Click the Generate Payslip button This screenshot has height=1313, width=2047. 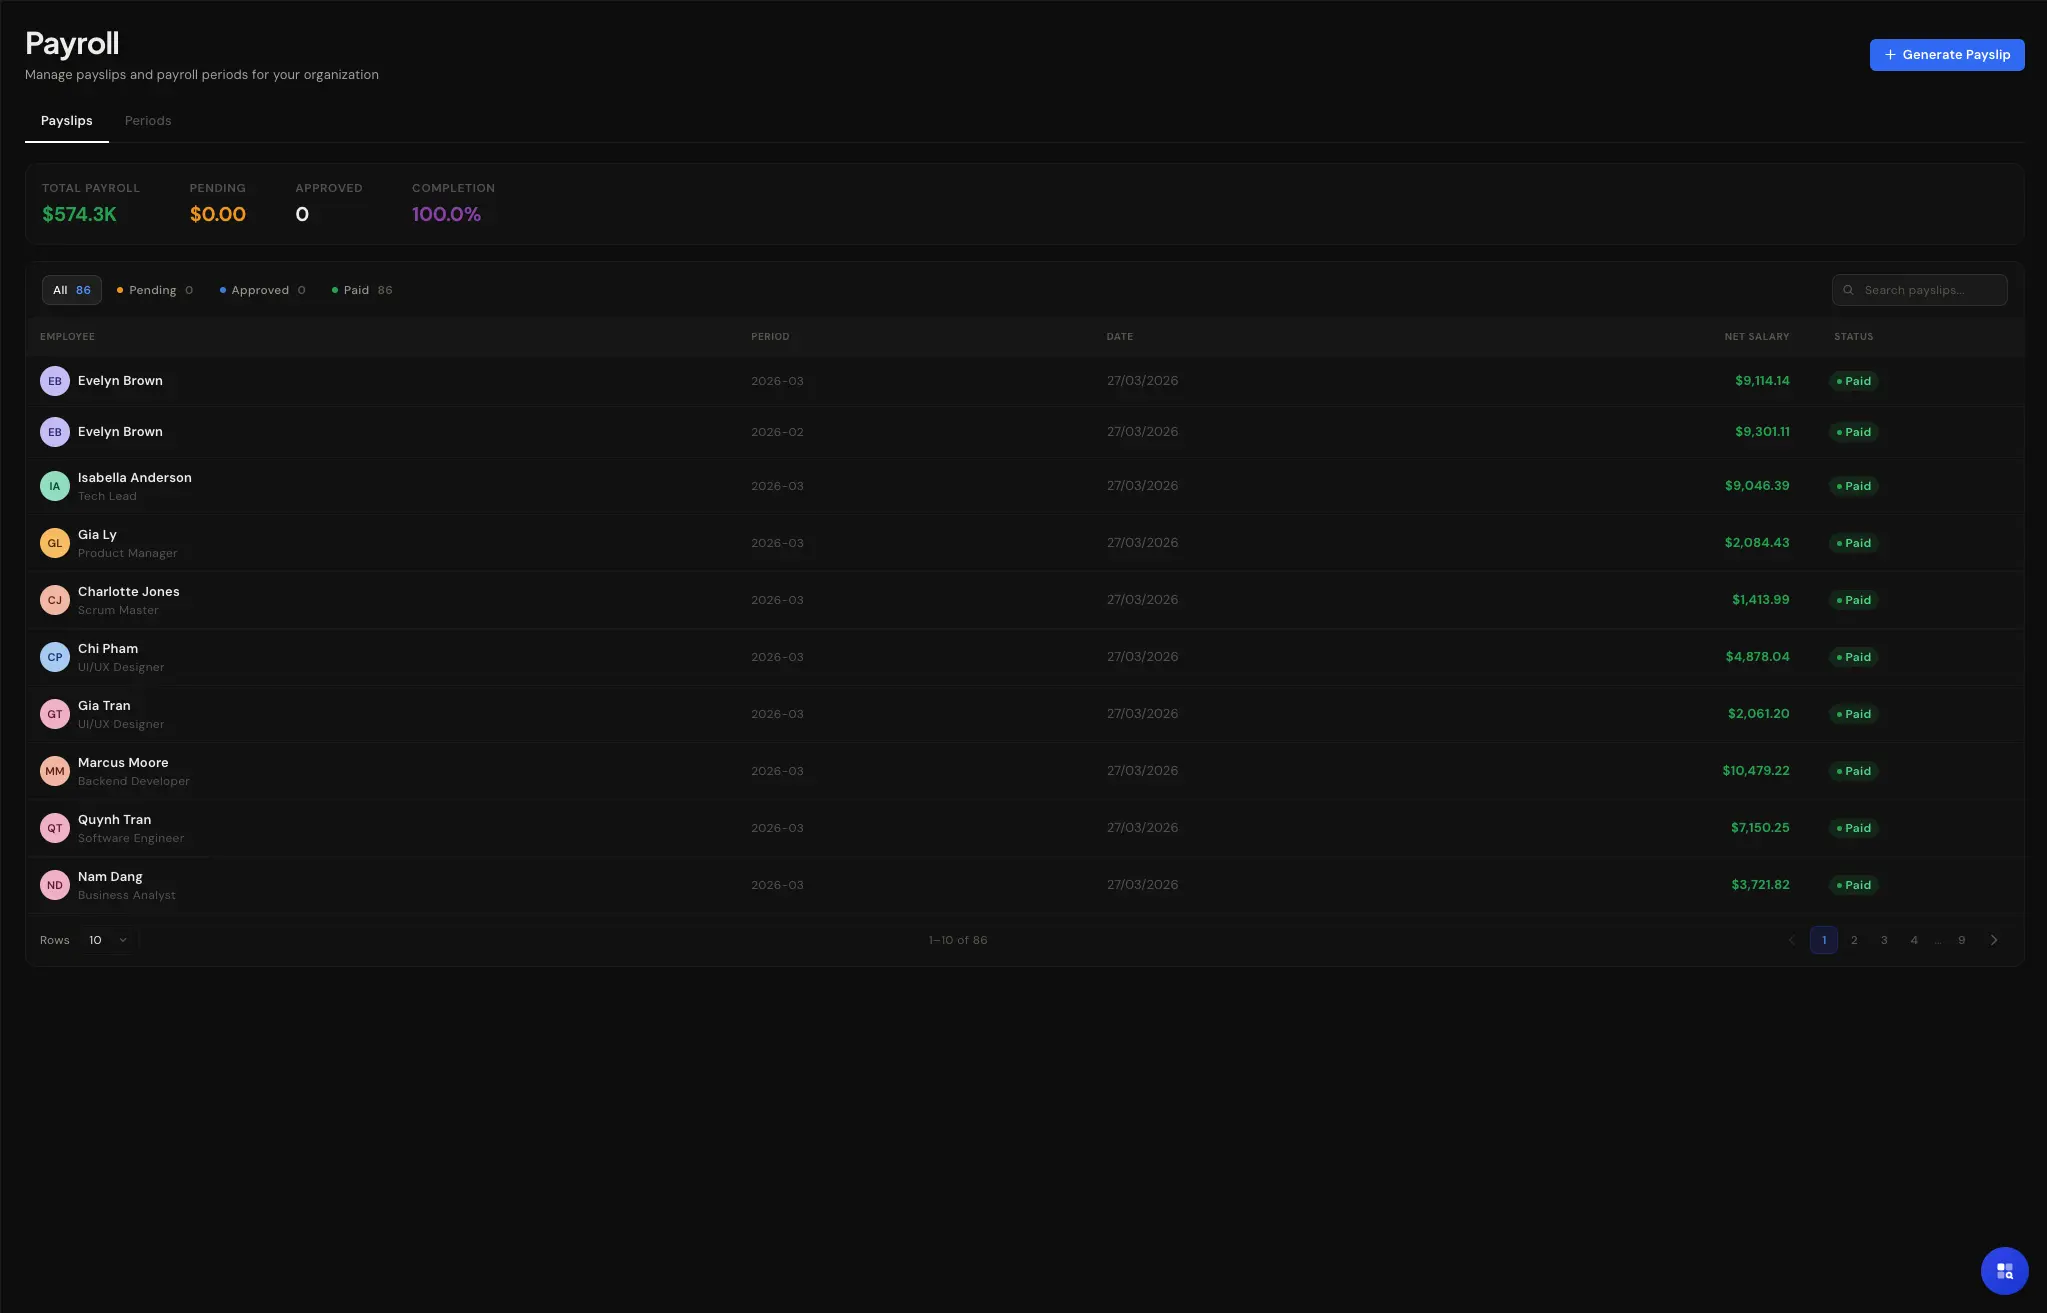tap(1946, 55)
